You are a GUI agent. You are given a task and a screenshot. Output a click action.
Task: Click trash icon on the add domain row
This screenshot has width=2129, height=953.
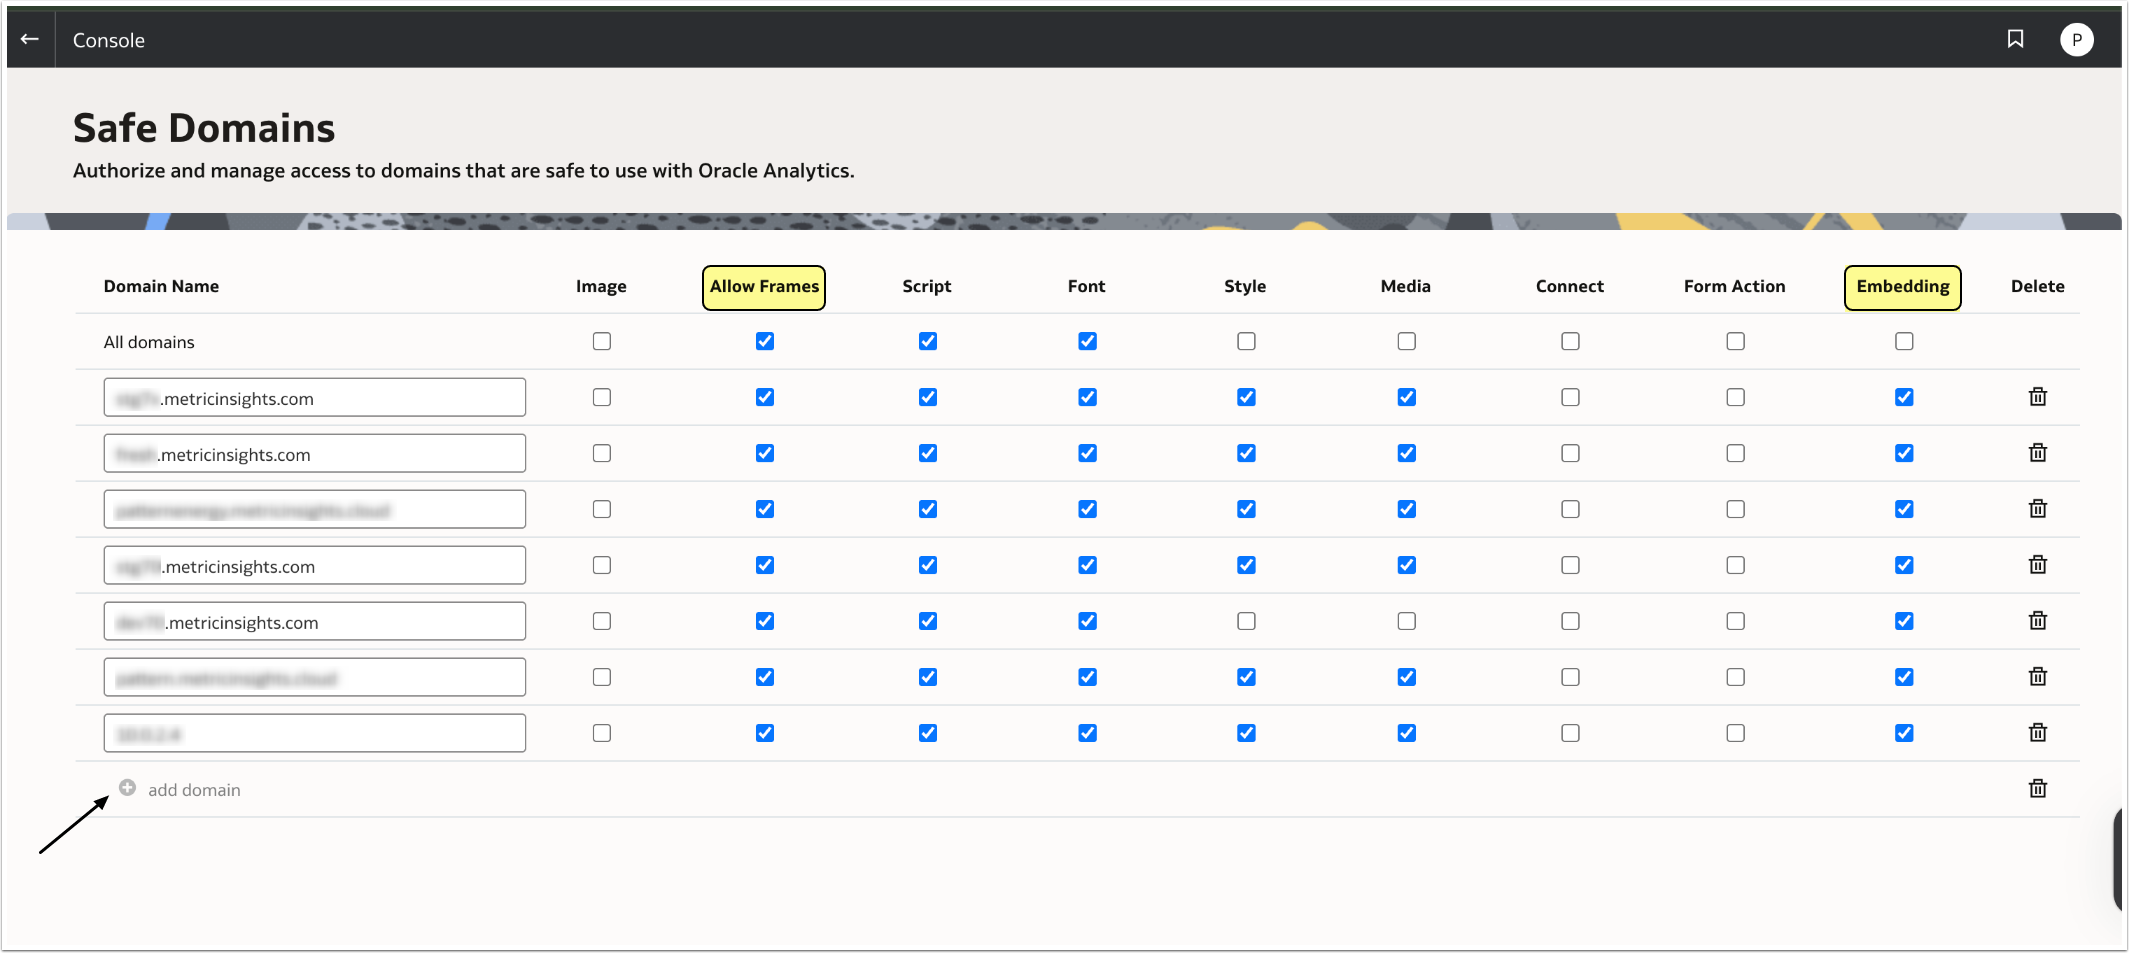(x=2037, y=789)
